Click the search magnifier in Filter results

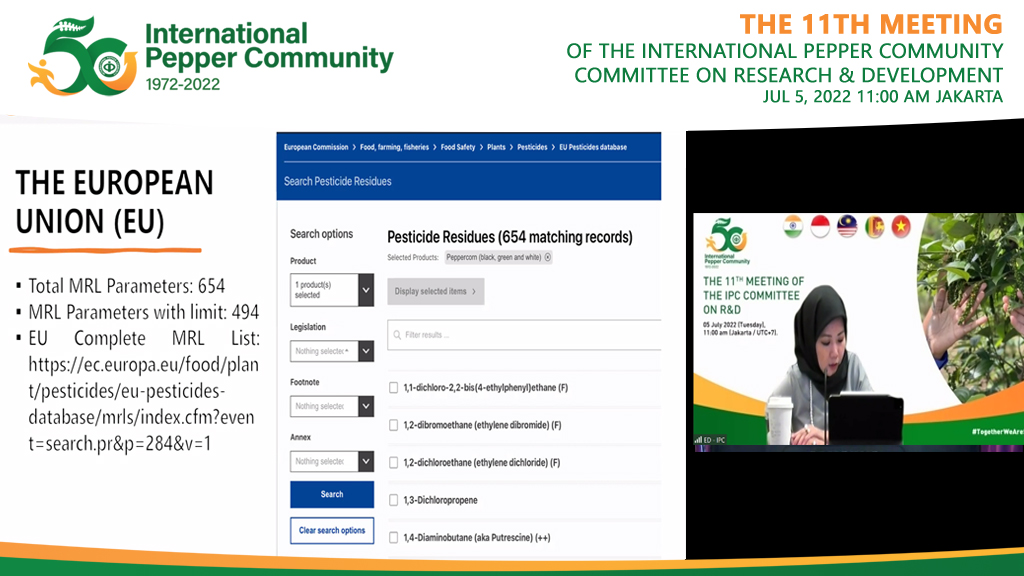(397, 335)
